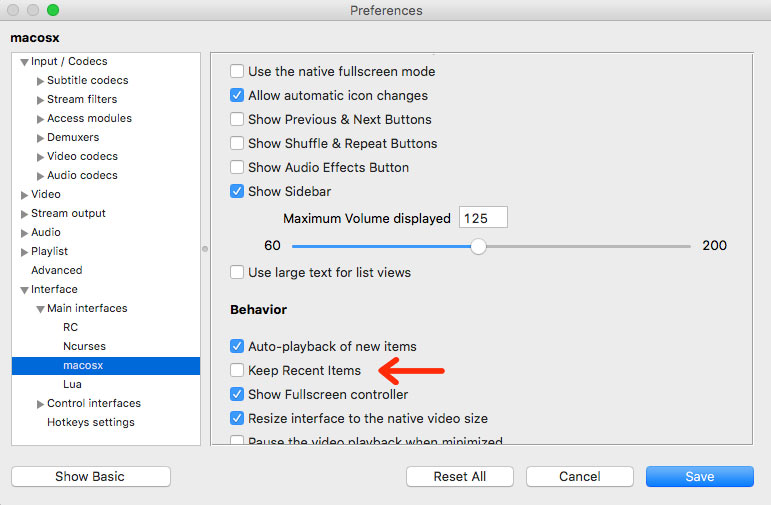Viewport: 771px width, 505px height.
Task: Uncheck Show Fullscreen controller
Action: (237, 394)
